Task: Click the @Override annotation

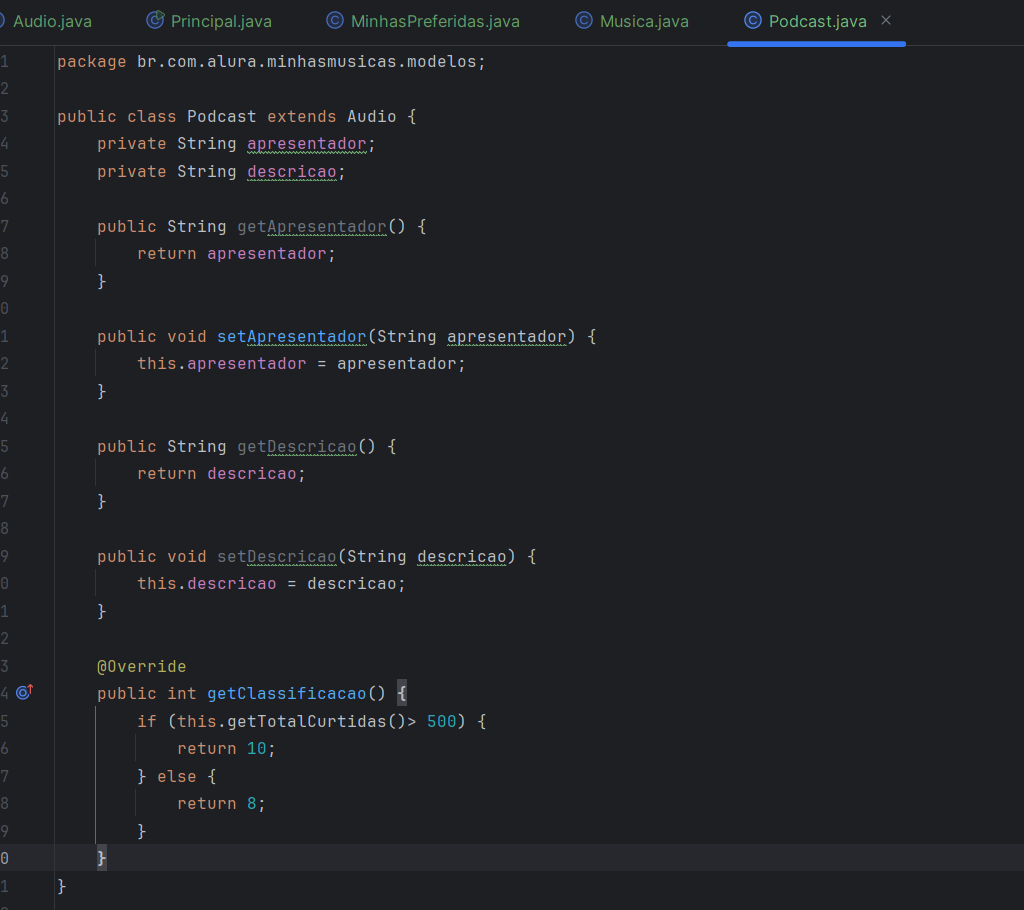Action: pyautogui.click(x=142, y=666)
